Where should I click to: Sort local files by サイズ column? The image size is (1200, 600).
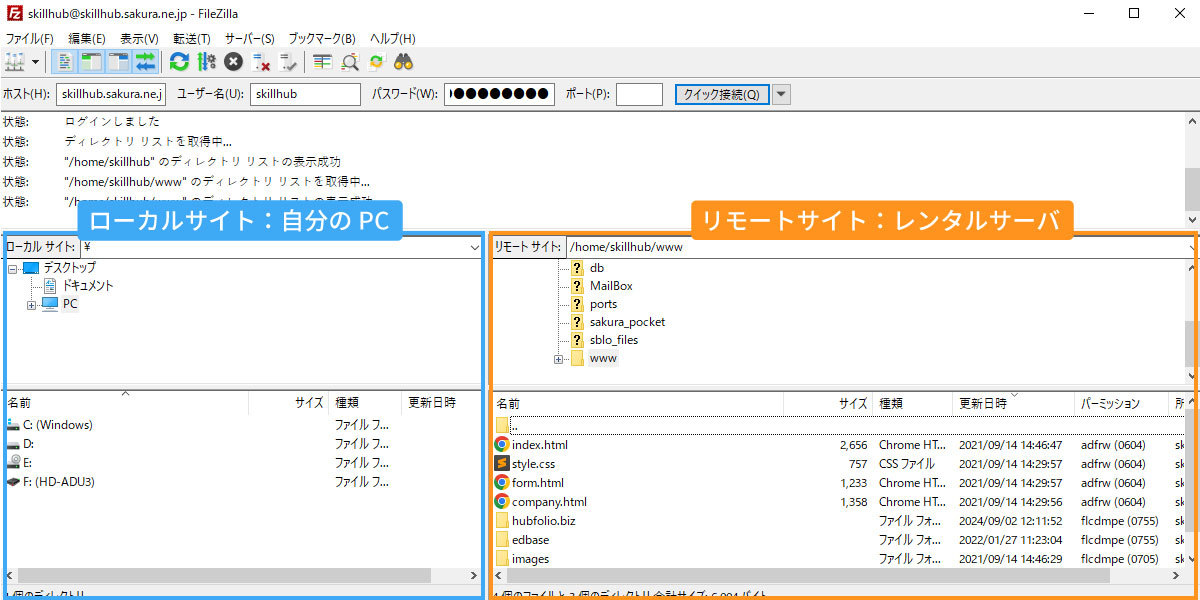point(288,403)
